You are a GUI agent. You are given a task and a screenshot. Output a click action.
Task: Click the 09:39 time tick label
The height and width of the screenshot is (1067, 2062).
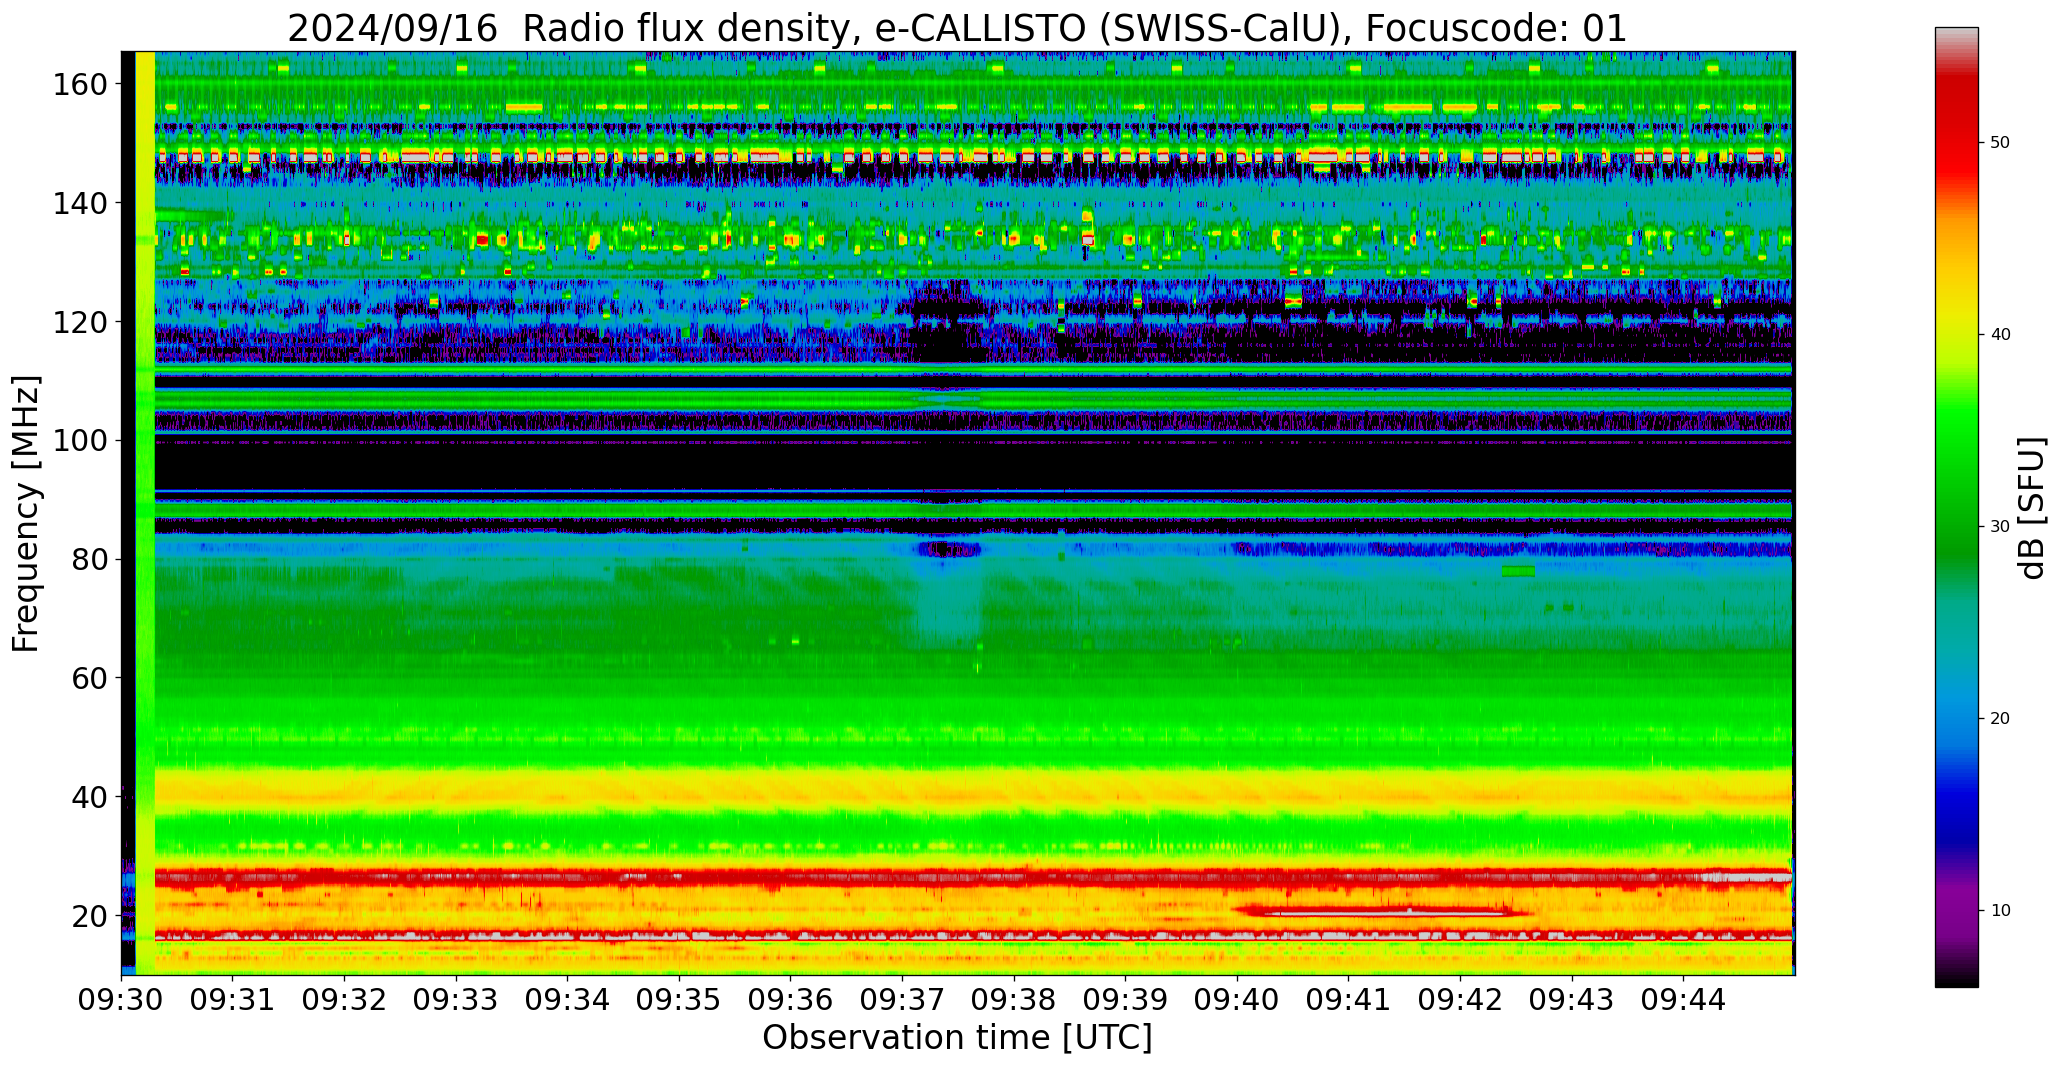(x=1126, y=999)
